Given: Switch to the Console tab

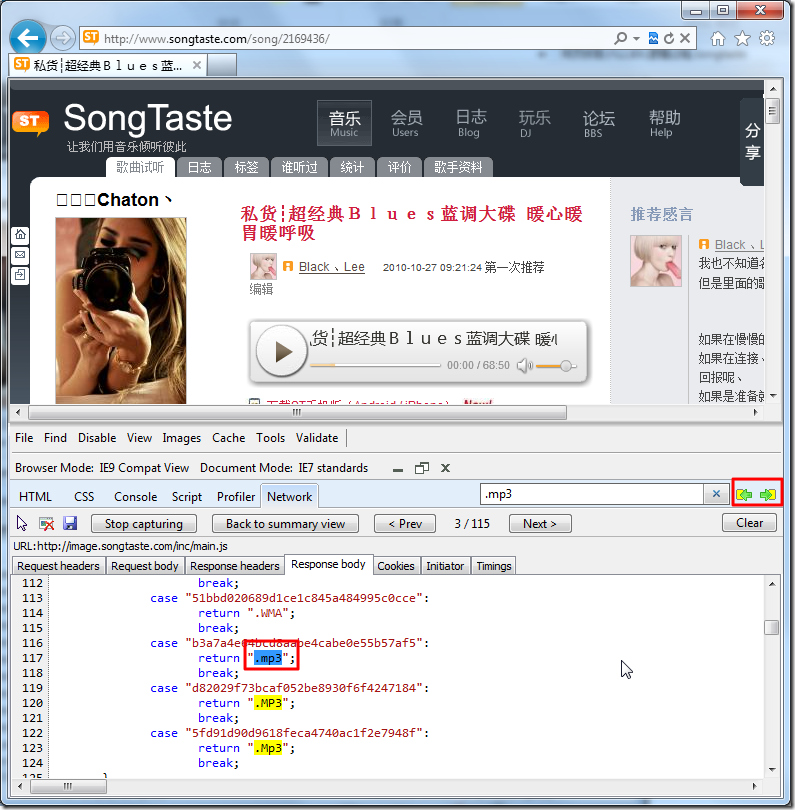Looking at the screenshot, I should coord(135,496).
